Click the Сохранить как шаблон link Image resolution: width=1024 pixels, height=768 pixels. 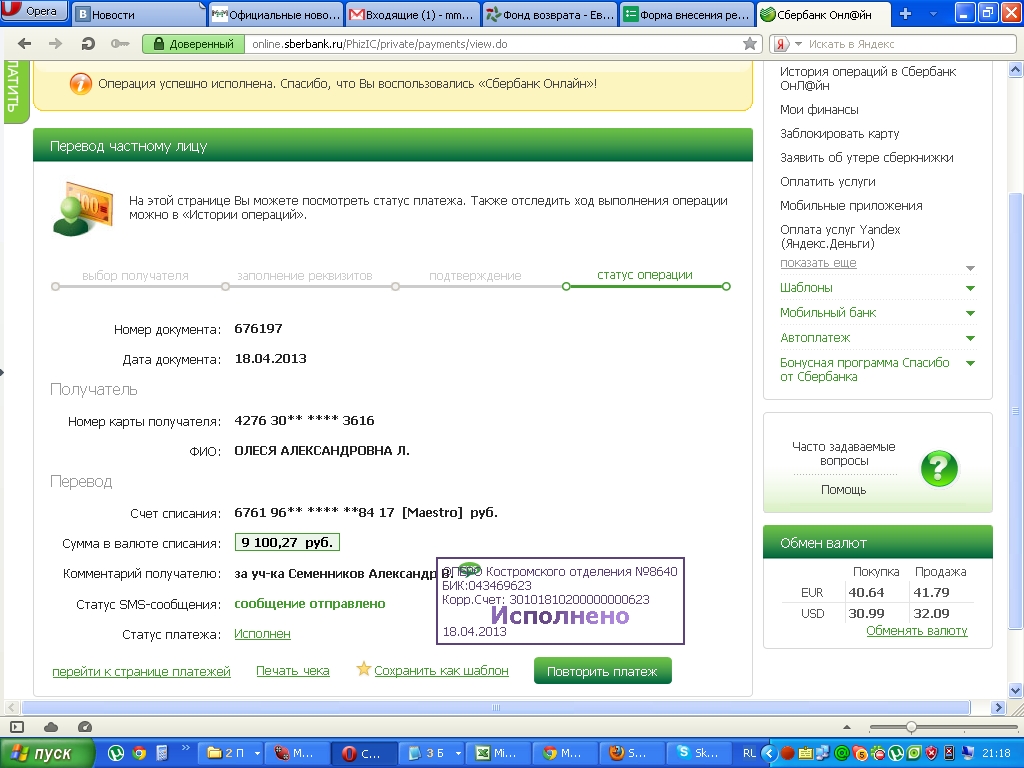[x=441, y=671]
